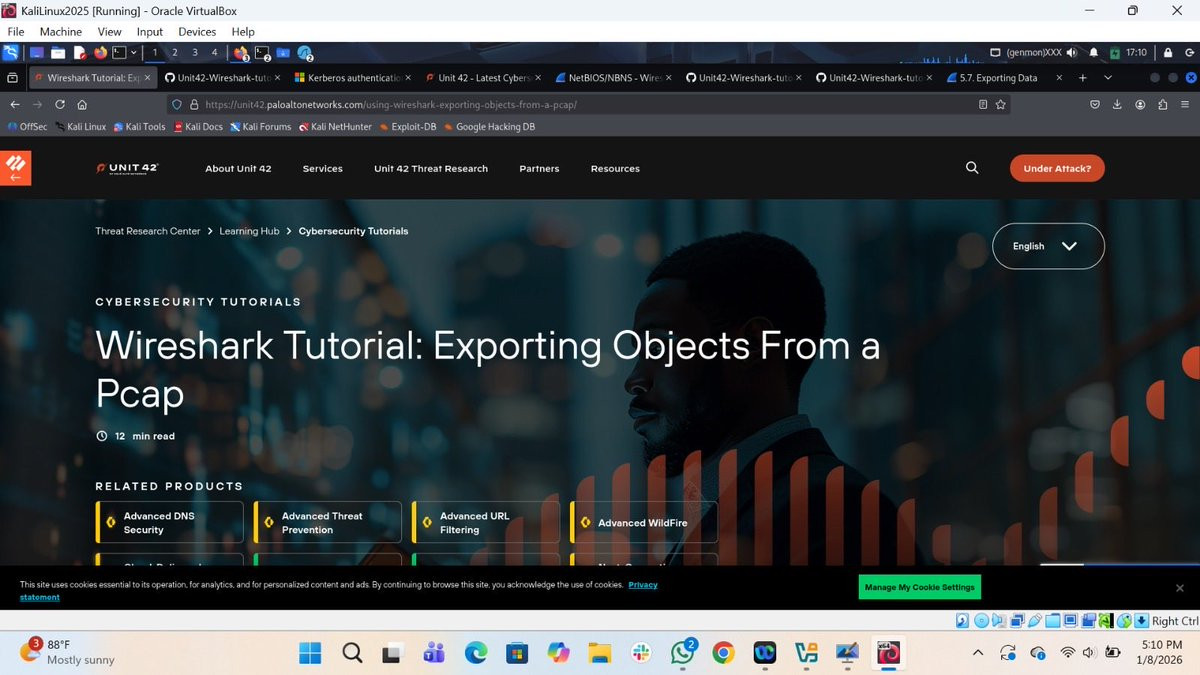Close the Wireshark Tutorial tab
This screenshot has width=1200, height=675.
(148, 77)
